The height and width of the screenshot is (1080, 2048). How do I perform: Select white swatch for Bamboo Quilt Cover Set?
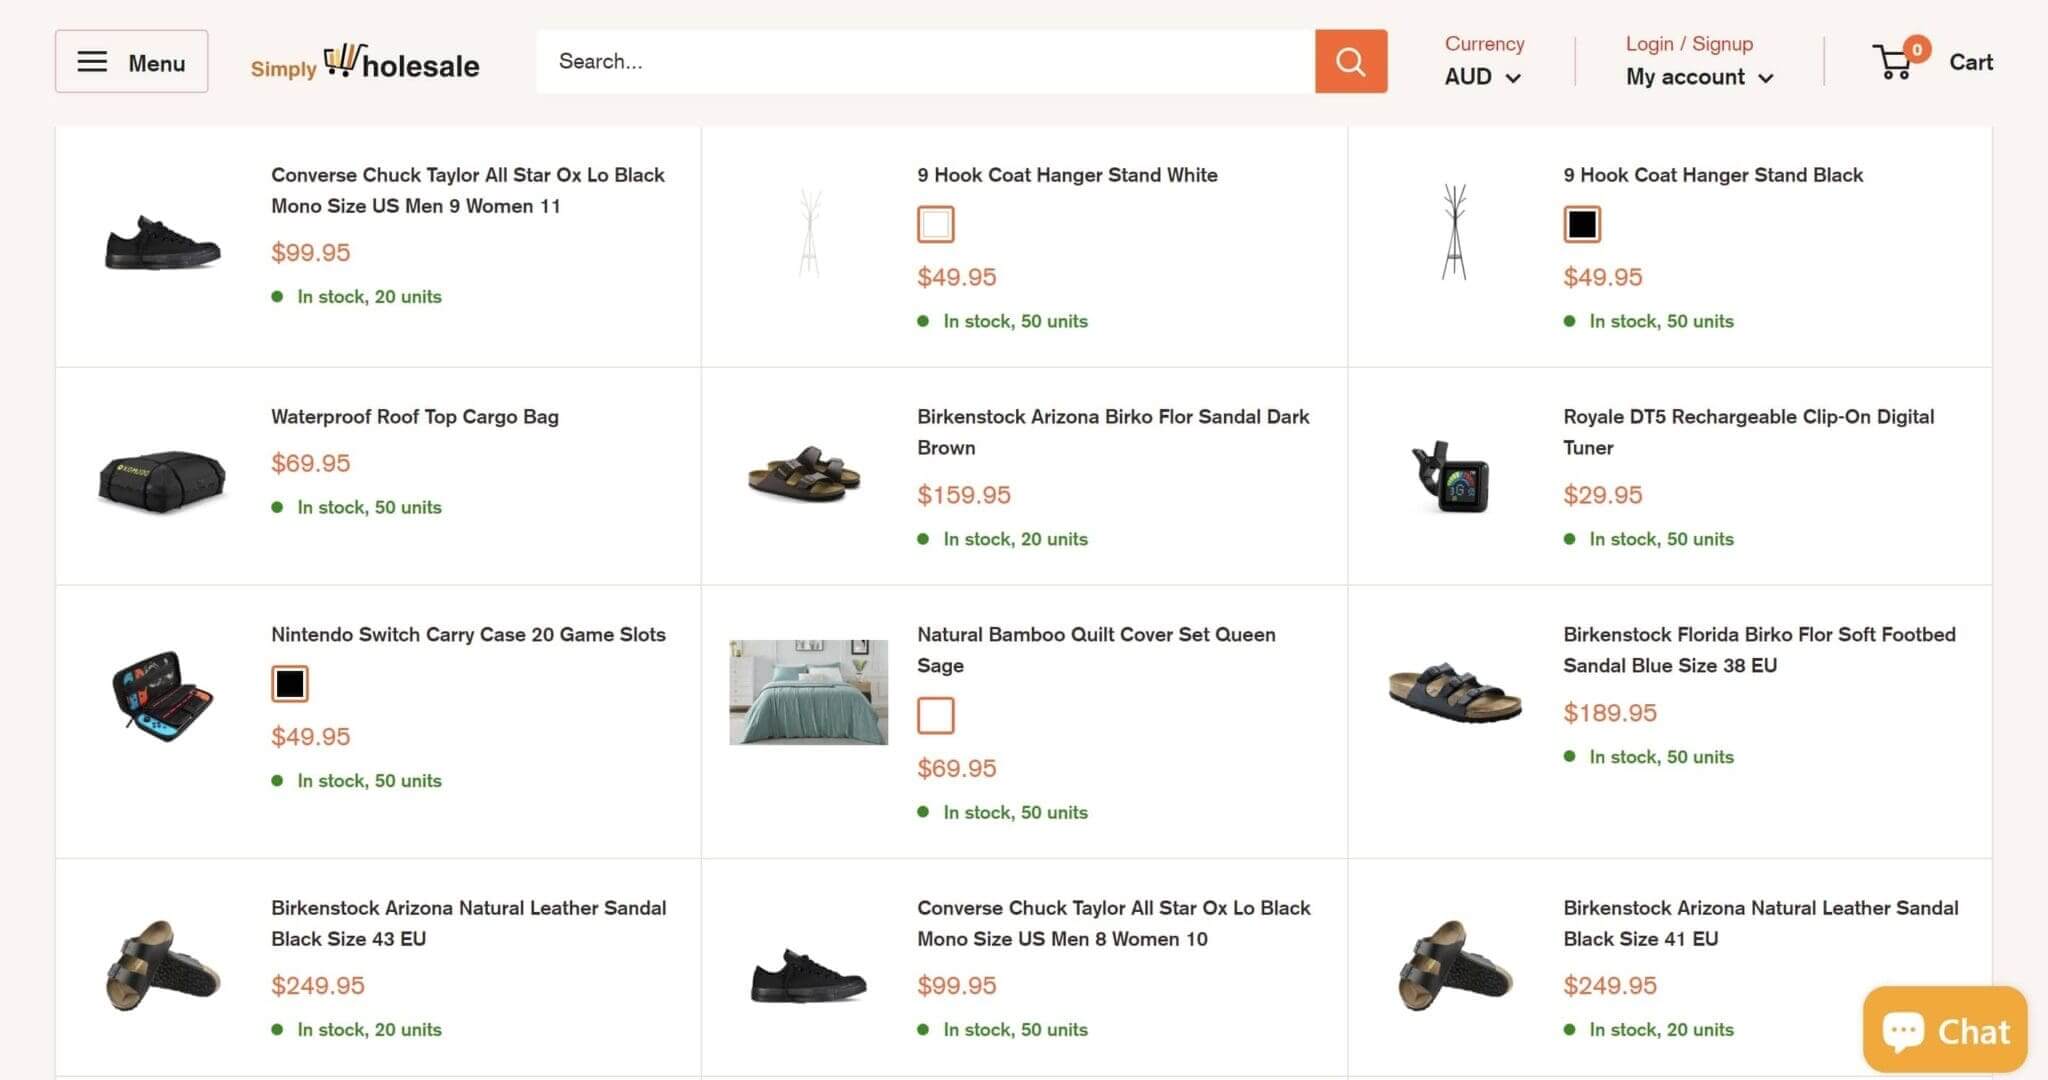tap(935, 716)
